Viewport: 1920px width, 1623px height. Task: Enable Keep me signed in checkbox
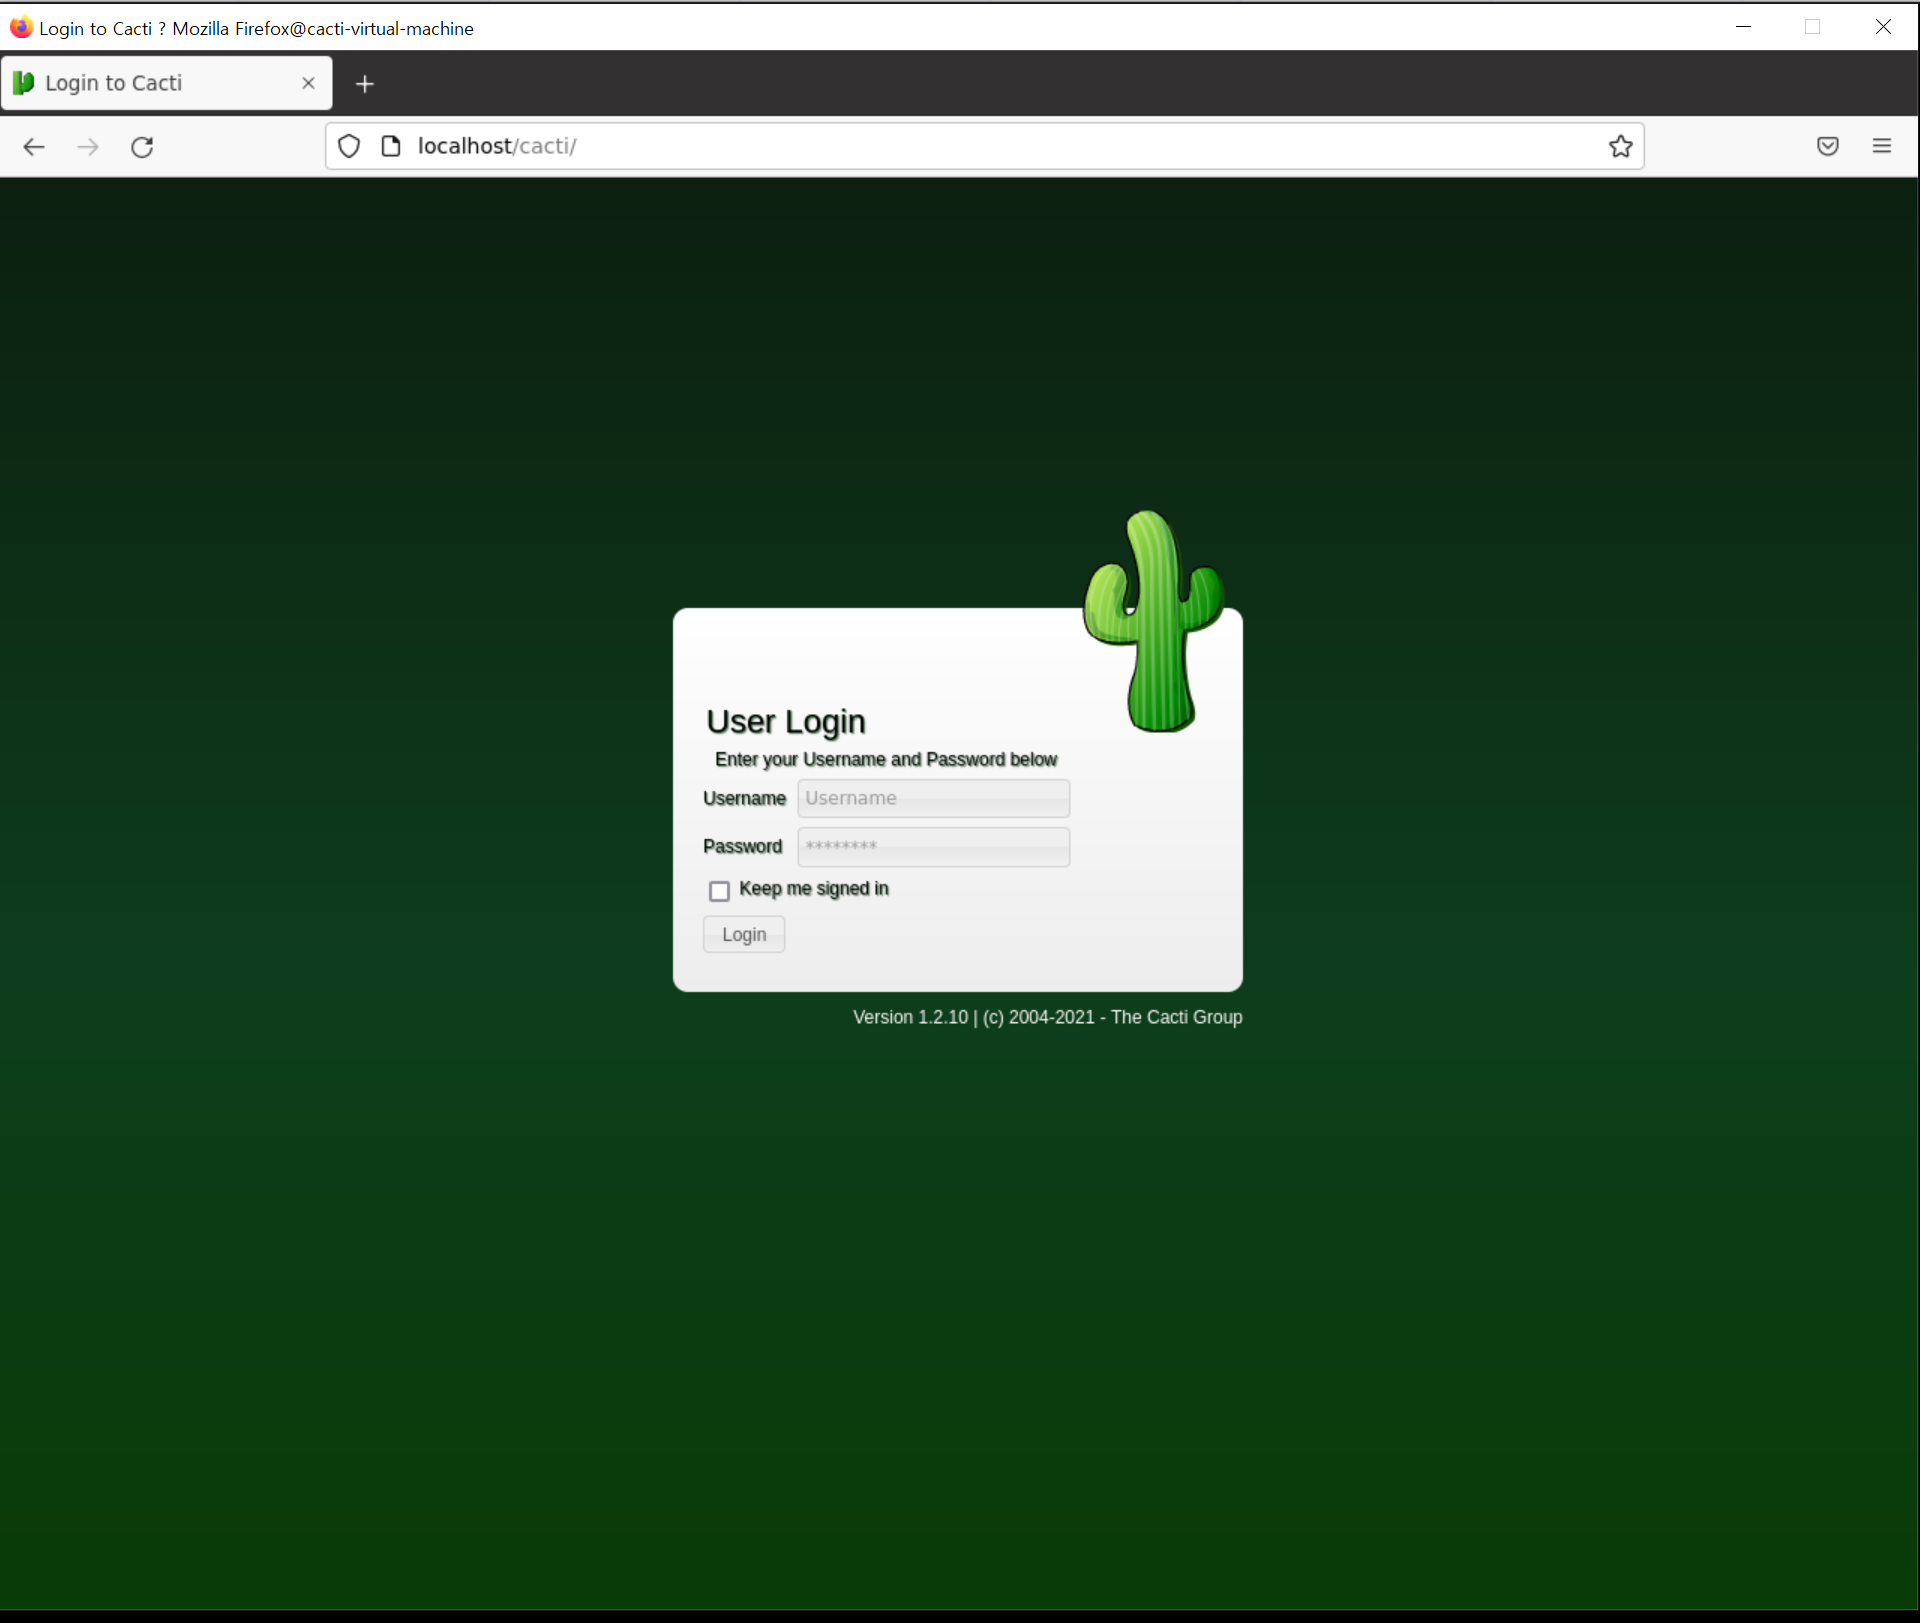tap(719, 890)
